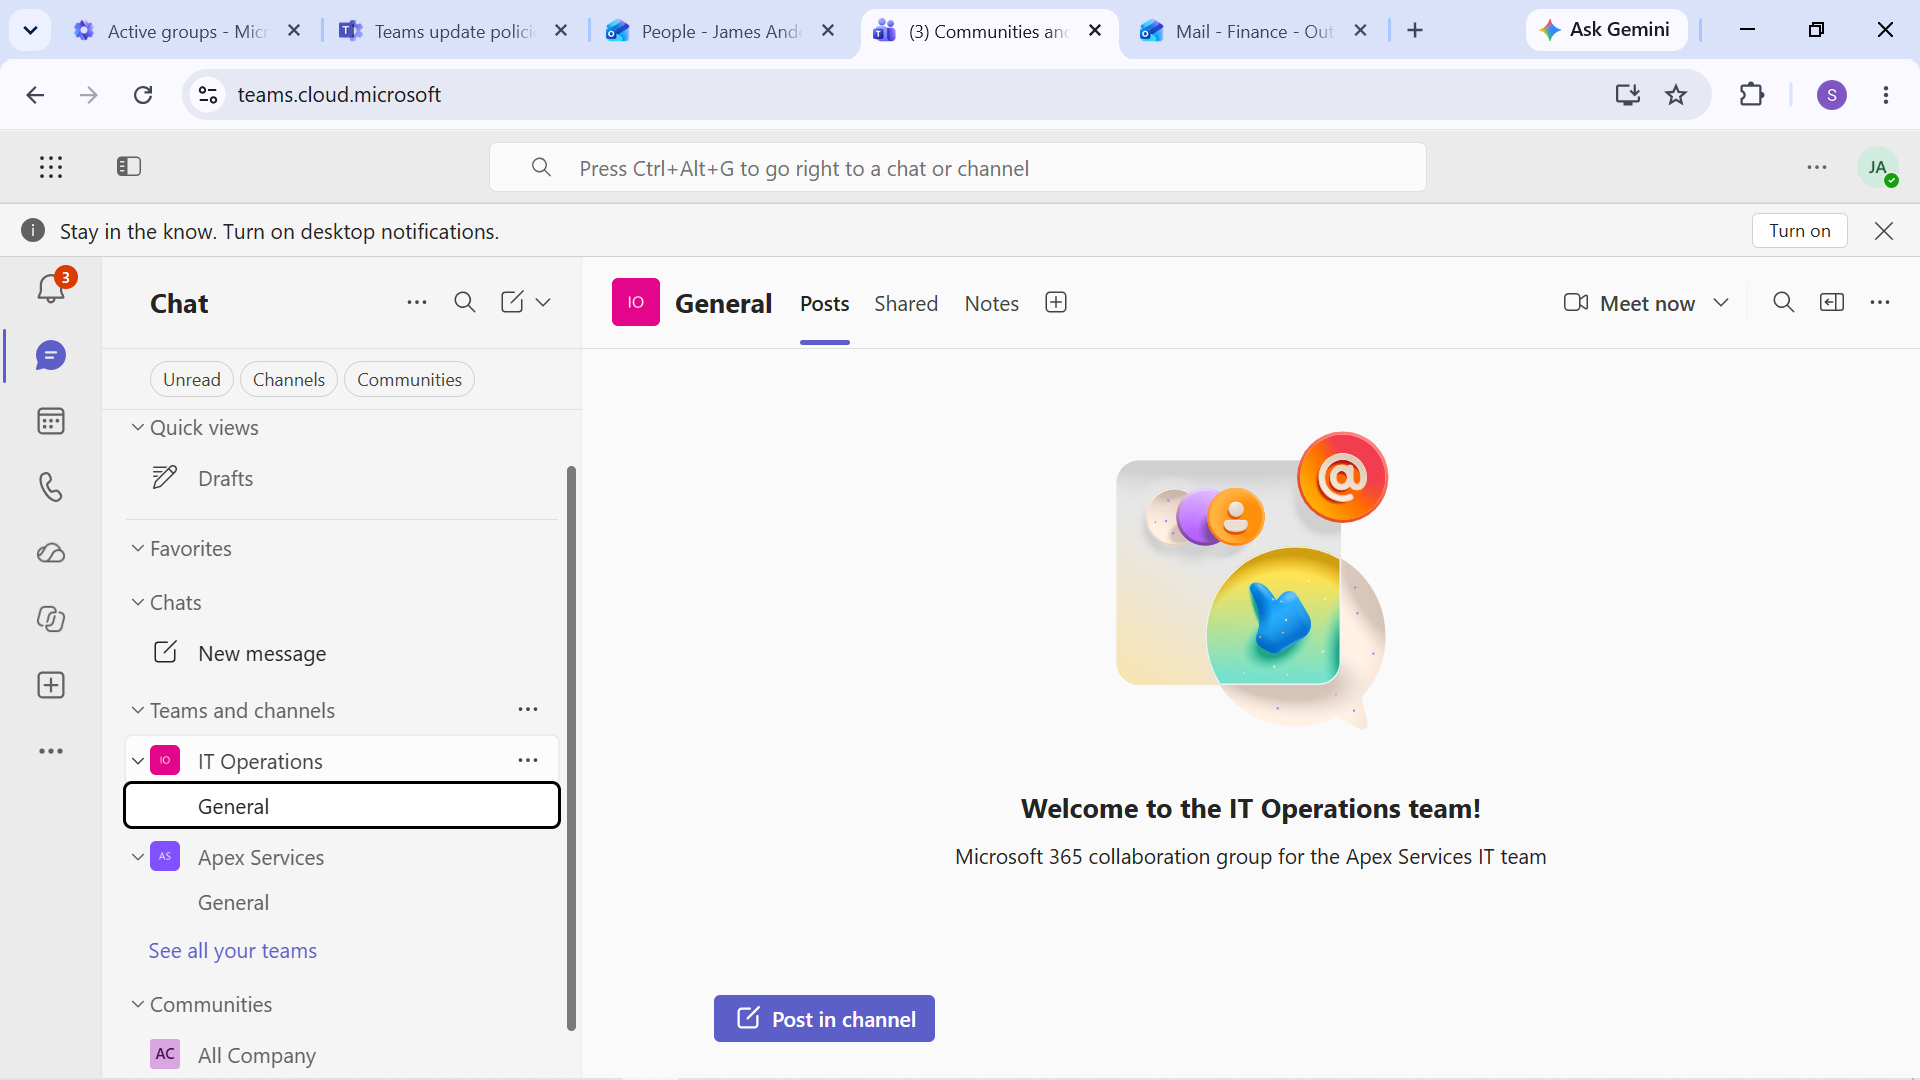Open Teams and channels more options

[x=528, y=709]
